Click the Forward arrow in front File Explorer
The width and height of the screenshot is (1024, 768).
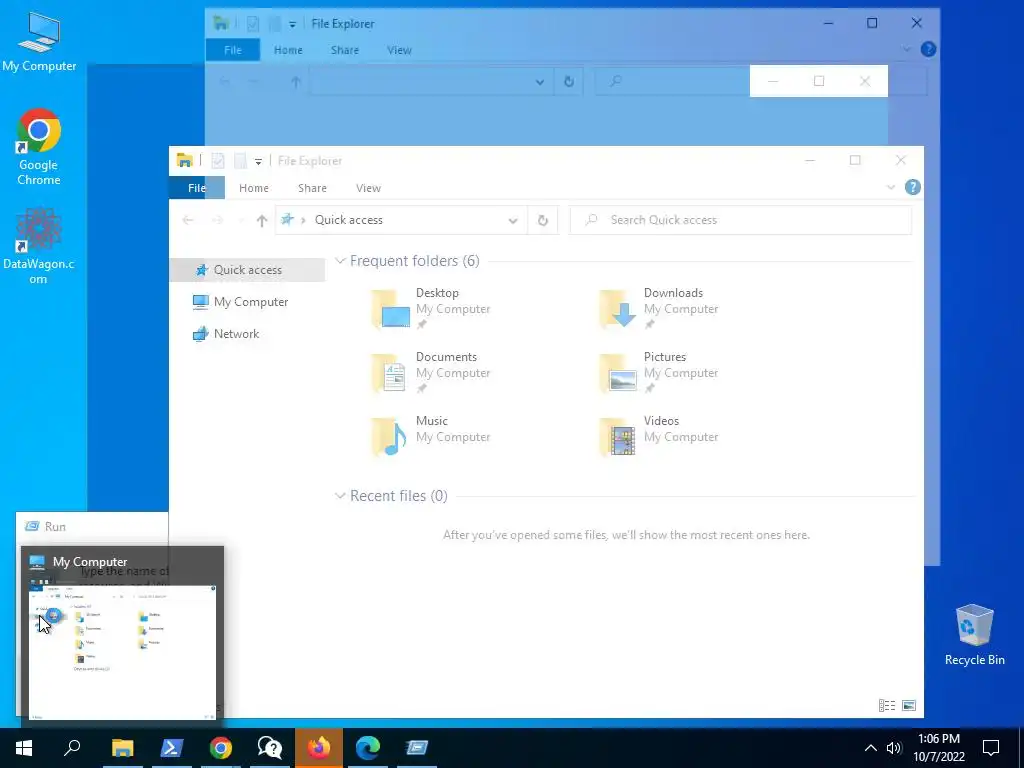click(x=217, y=220)
